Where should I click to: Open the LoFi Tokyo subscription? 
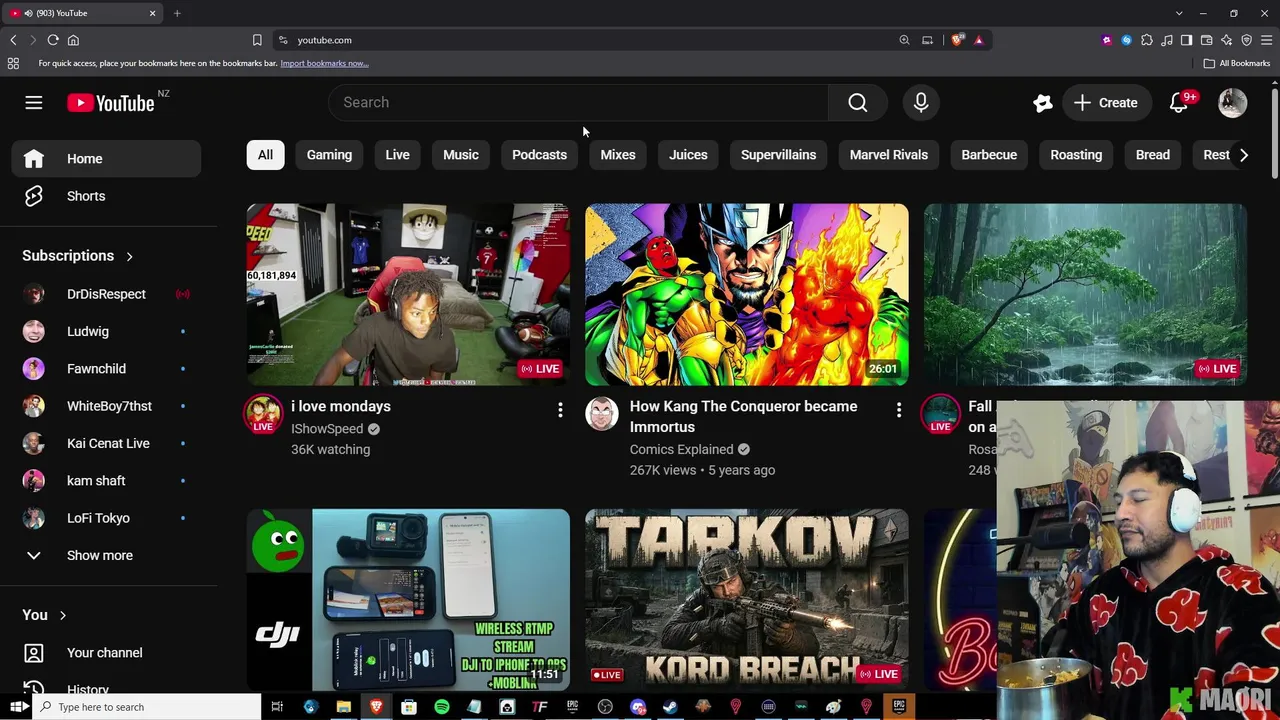[x=107, y=518]
